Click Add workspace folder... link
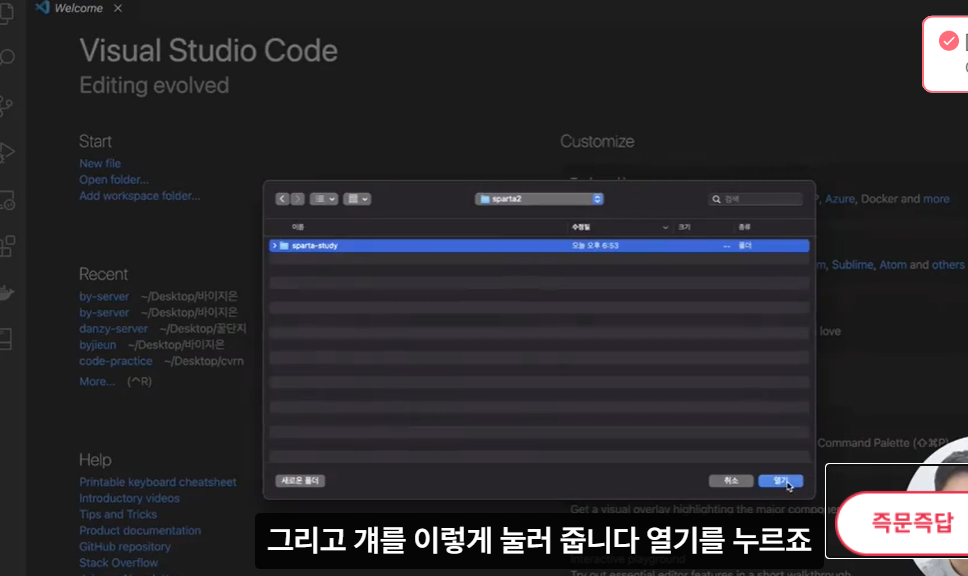The image size is (968, 576). click(140, 196)
